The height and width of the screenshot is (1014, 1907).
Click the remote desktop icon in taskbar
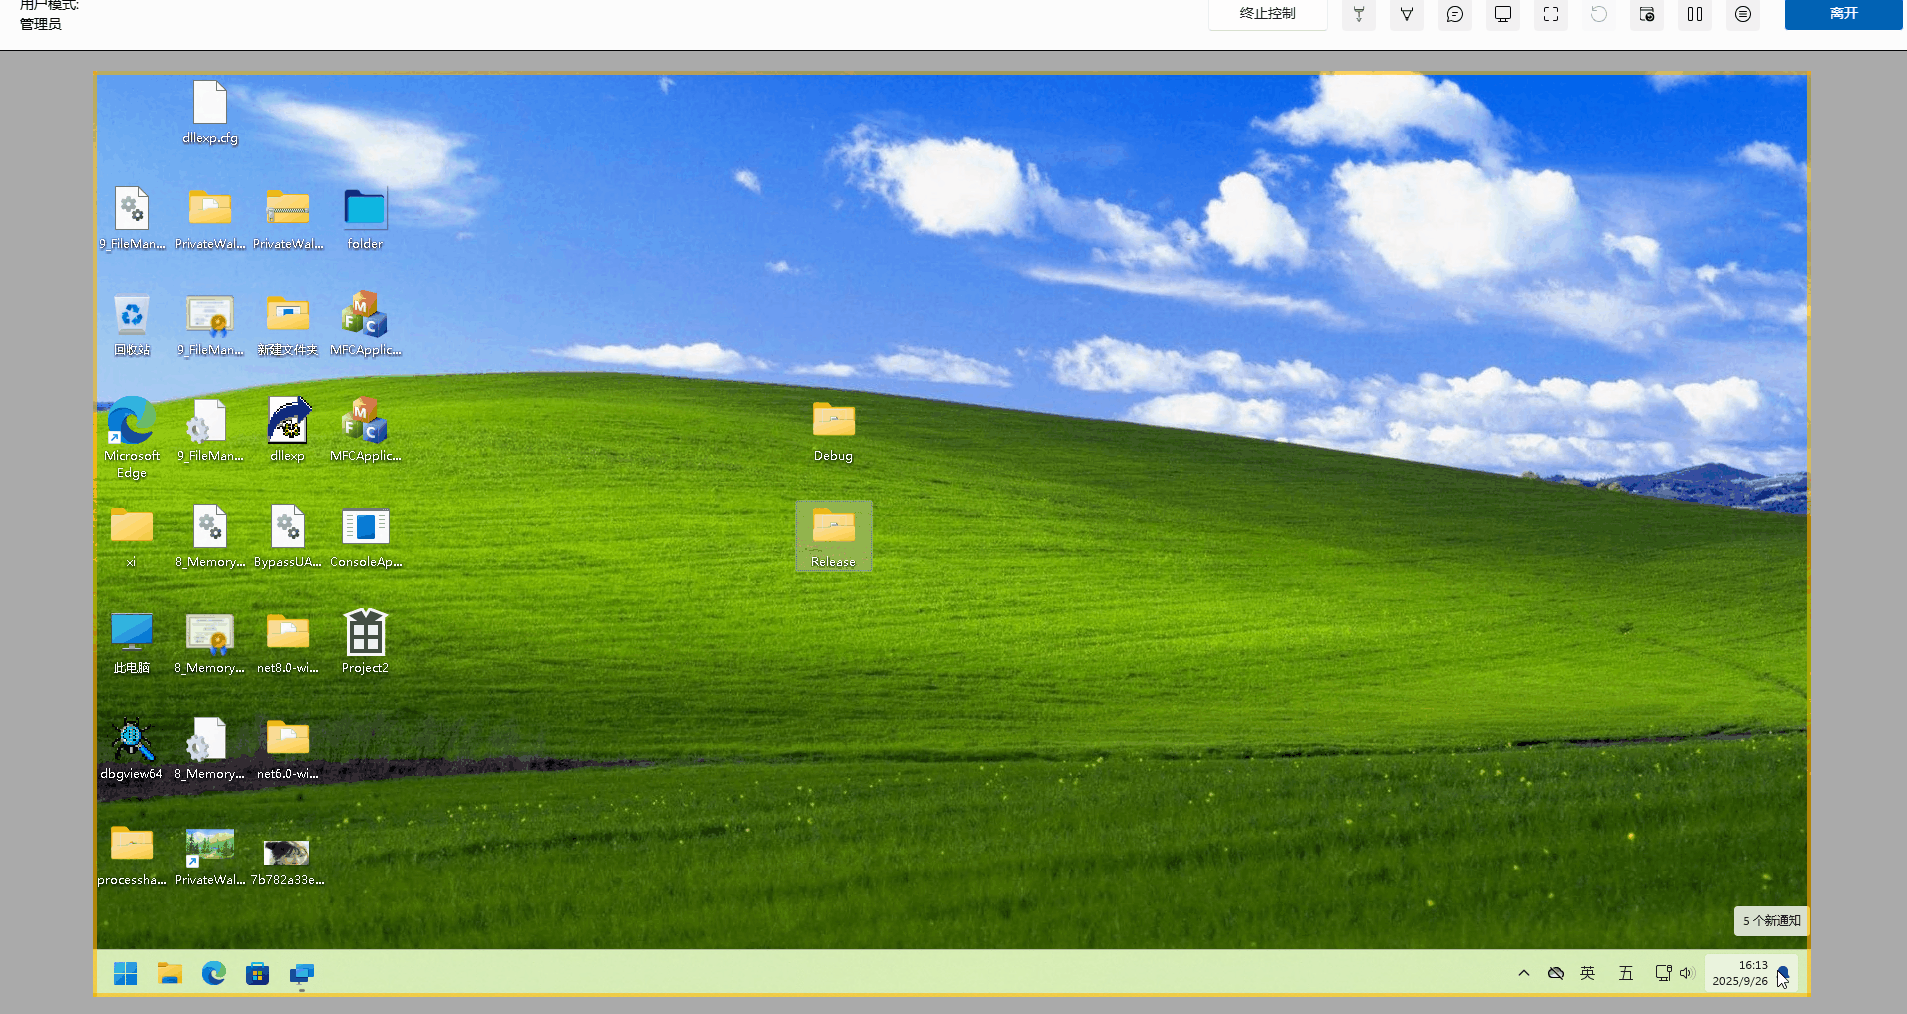tap(302, 974)
